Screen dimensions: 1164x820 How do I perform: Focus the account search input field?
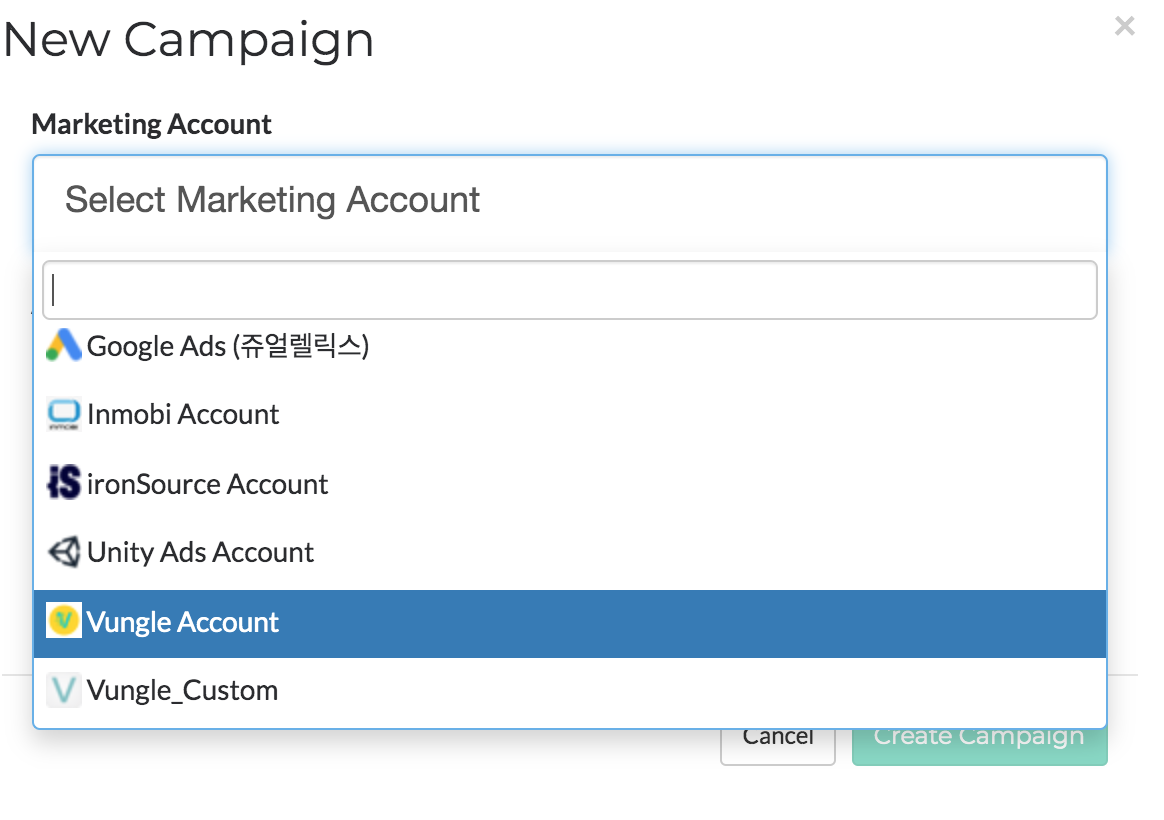coord(570,290)
